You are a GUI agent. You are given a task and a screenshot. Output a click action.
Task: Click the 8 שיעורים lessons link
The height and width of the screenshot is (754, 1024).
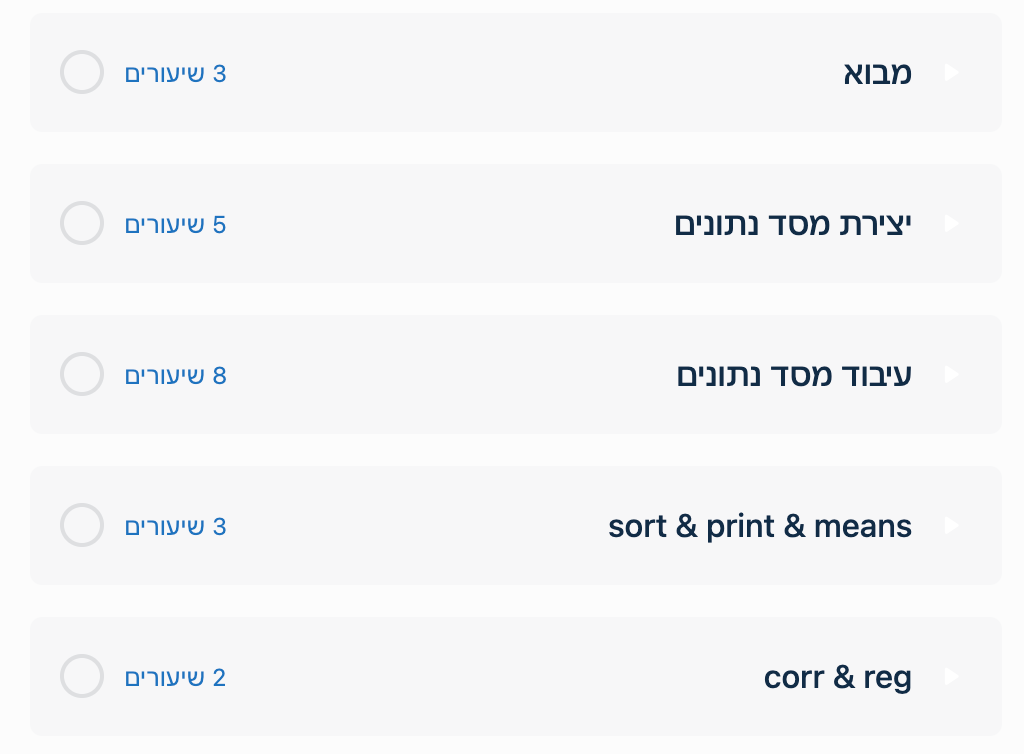click(x=176, y=376)
